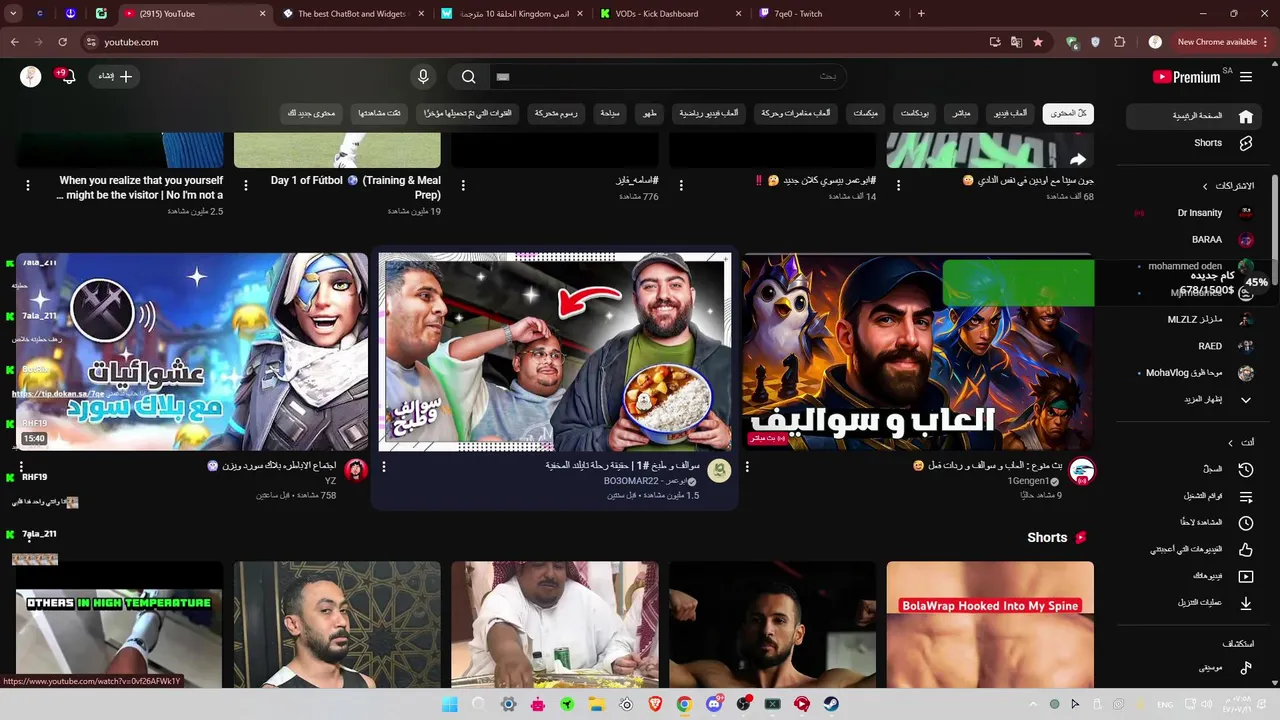Screen dimensions: 1280x720
Task: Select the Mixes (ميكسات) filter chip
Action: (x=866, y=114)
